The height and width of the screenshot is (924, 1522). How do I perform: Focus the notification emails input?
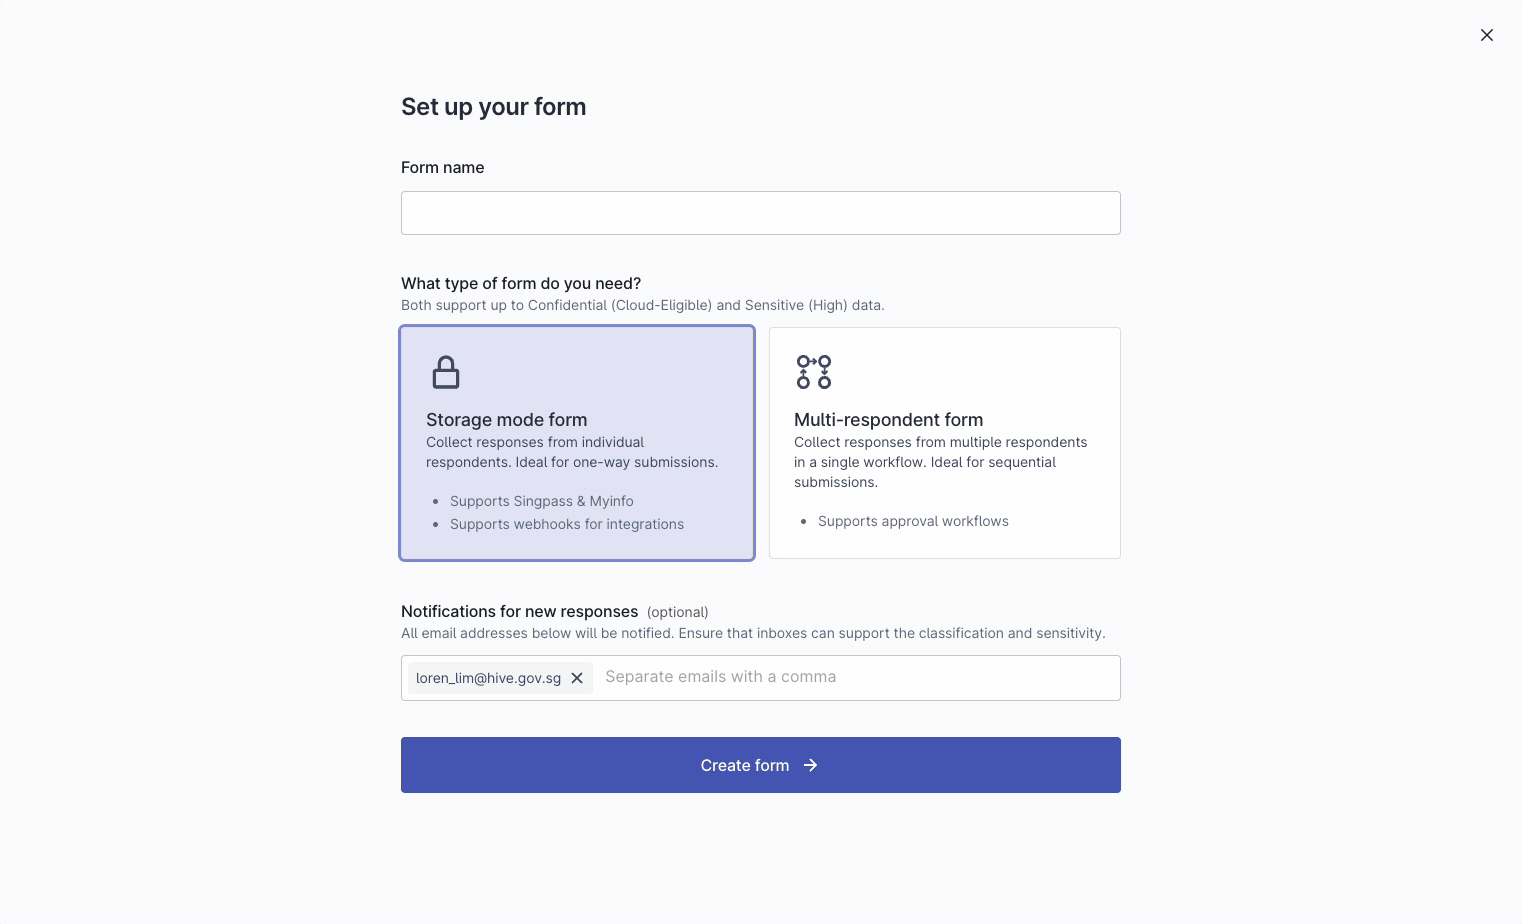[x=858, y=677]
